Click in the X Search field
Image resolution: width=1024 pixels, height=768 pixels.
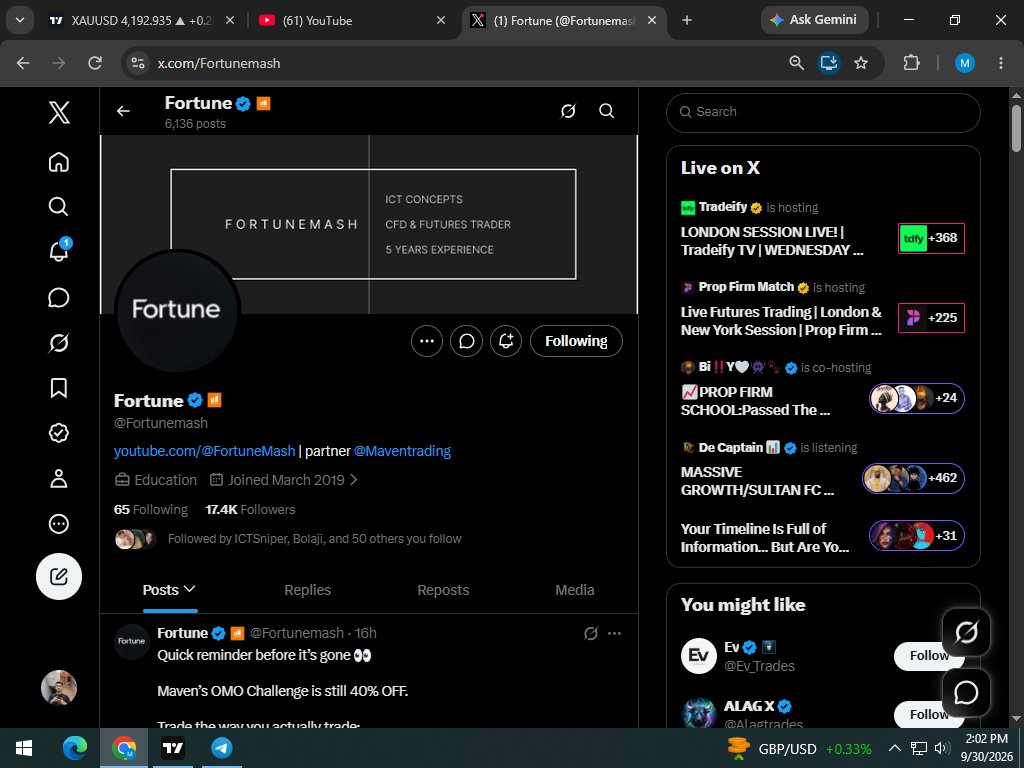pyautogui.click(x=823, y=112)
